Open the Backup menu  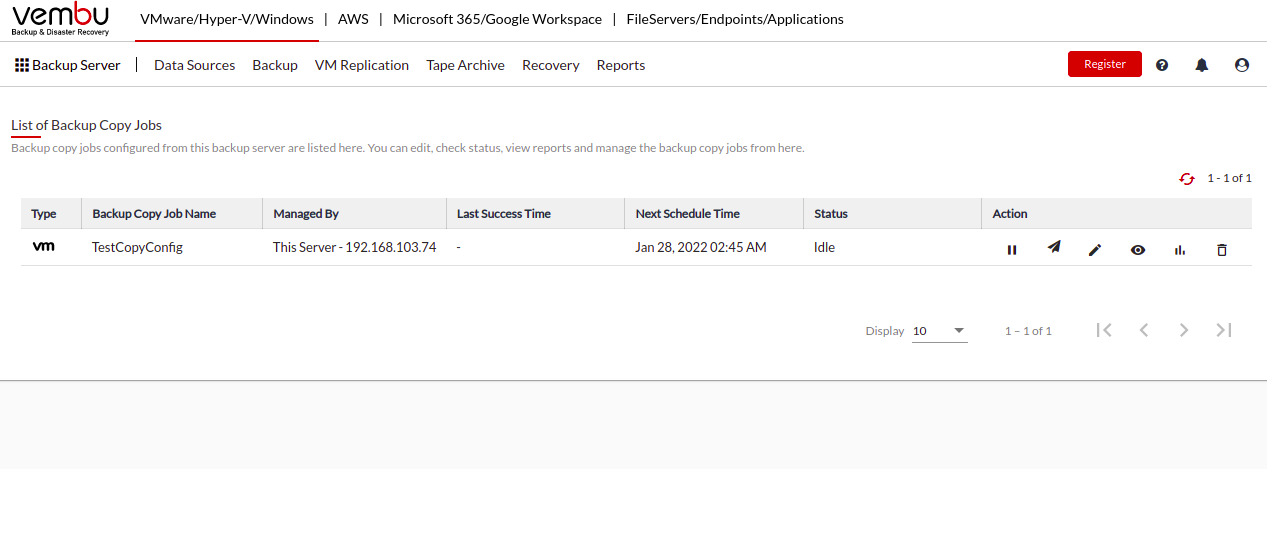[275, 65]
